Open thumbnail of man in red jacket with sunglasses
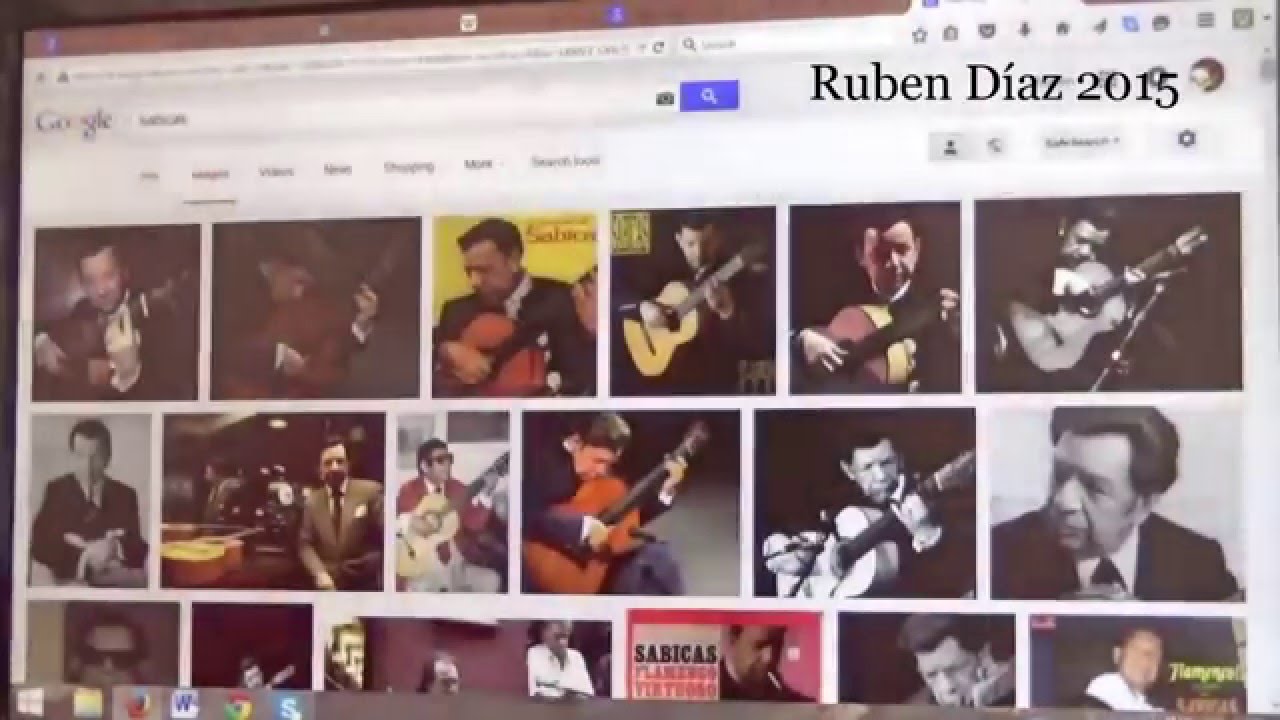Image resolution: width=1280 pixels, height=720 pixels. [452, 503]
